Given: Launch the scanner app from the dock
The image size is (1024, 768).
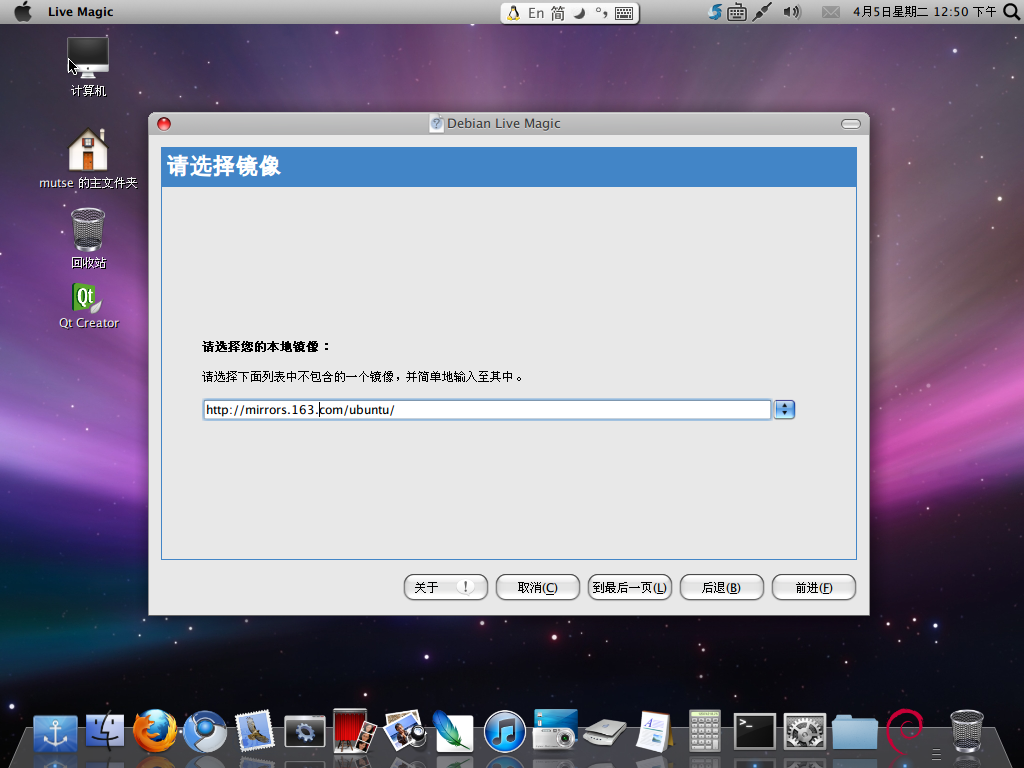Looking at the screenshot, I should (605, 733).
